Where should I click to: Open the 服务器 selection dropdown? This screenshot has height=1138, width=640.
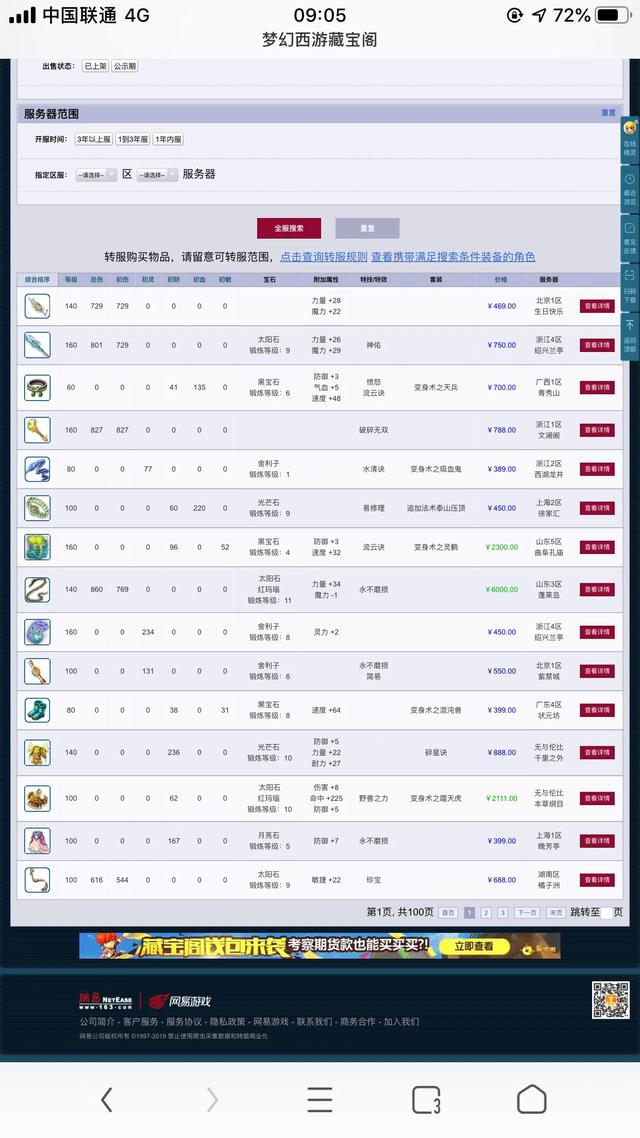[157, 175]
